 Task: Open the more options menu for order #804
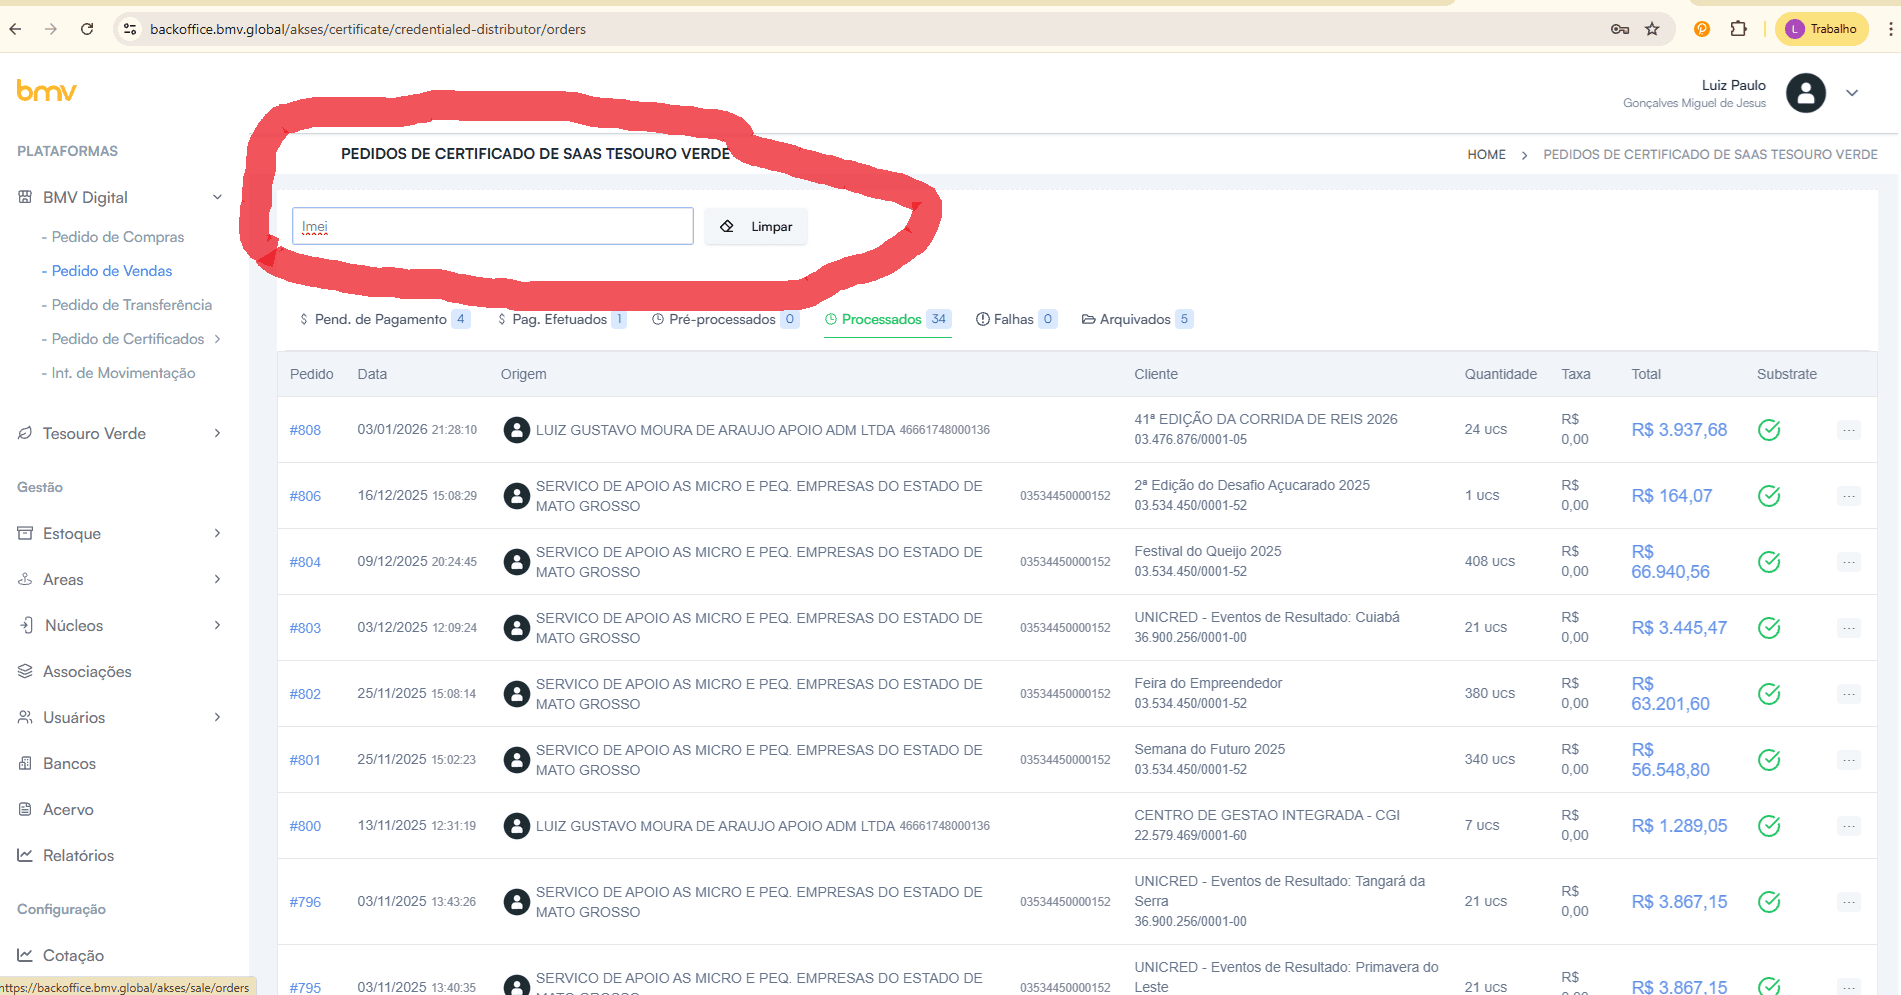(x=1849, y=562)
